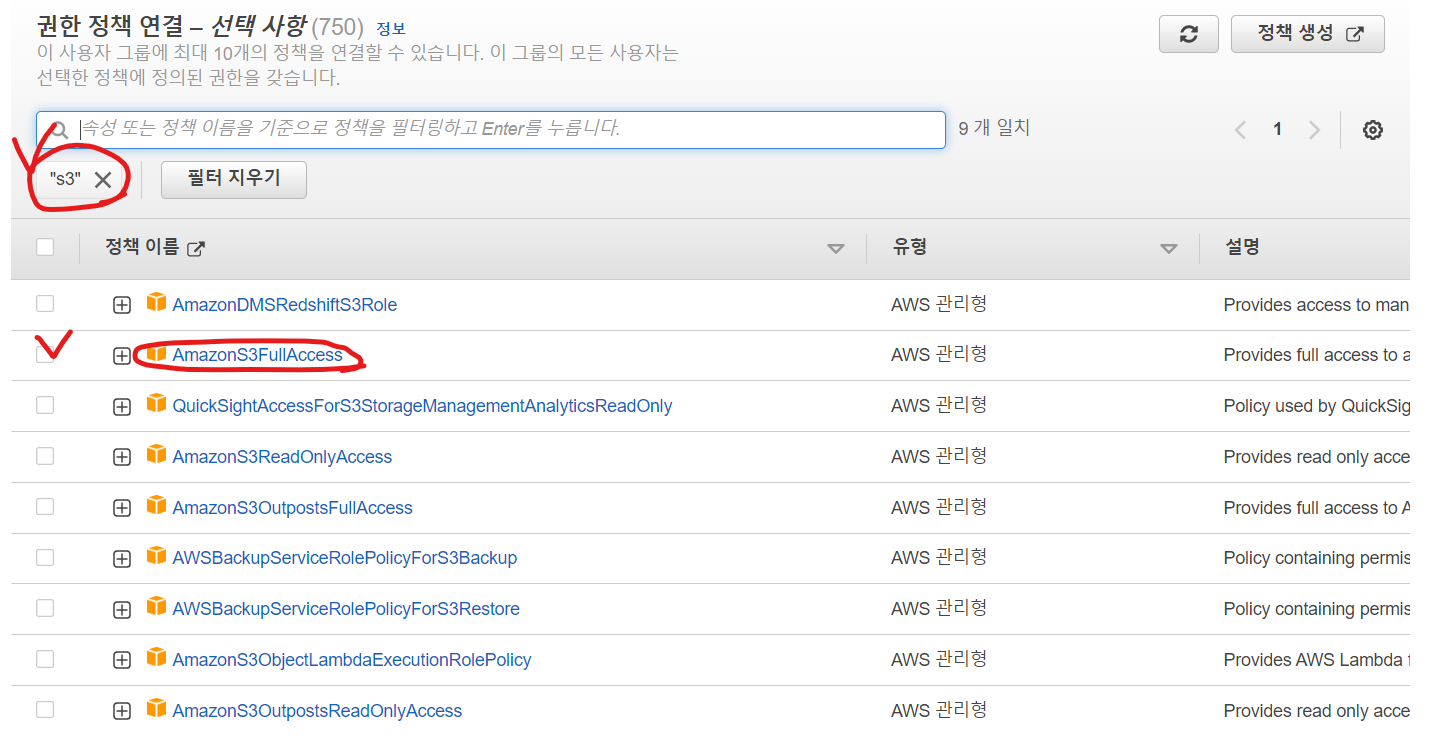Expand the AmazonS3ObjectLambdaExecutionRolePolicy row
This screenshot has width=1446, height=735.
(122, 661)
